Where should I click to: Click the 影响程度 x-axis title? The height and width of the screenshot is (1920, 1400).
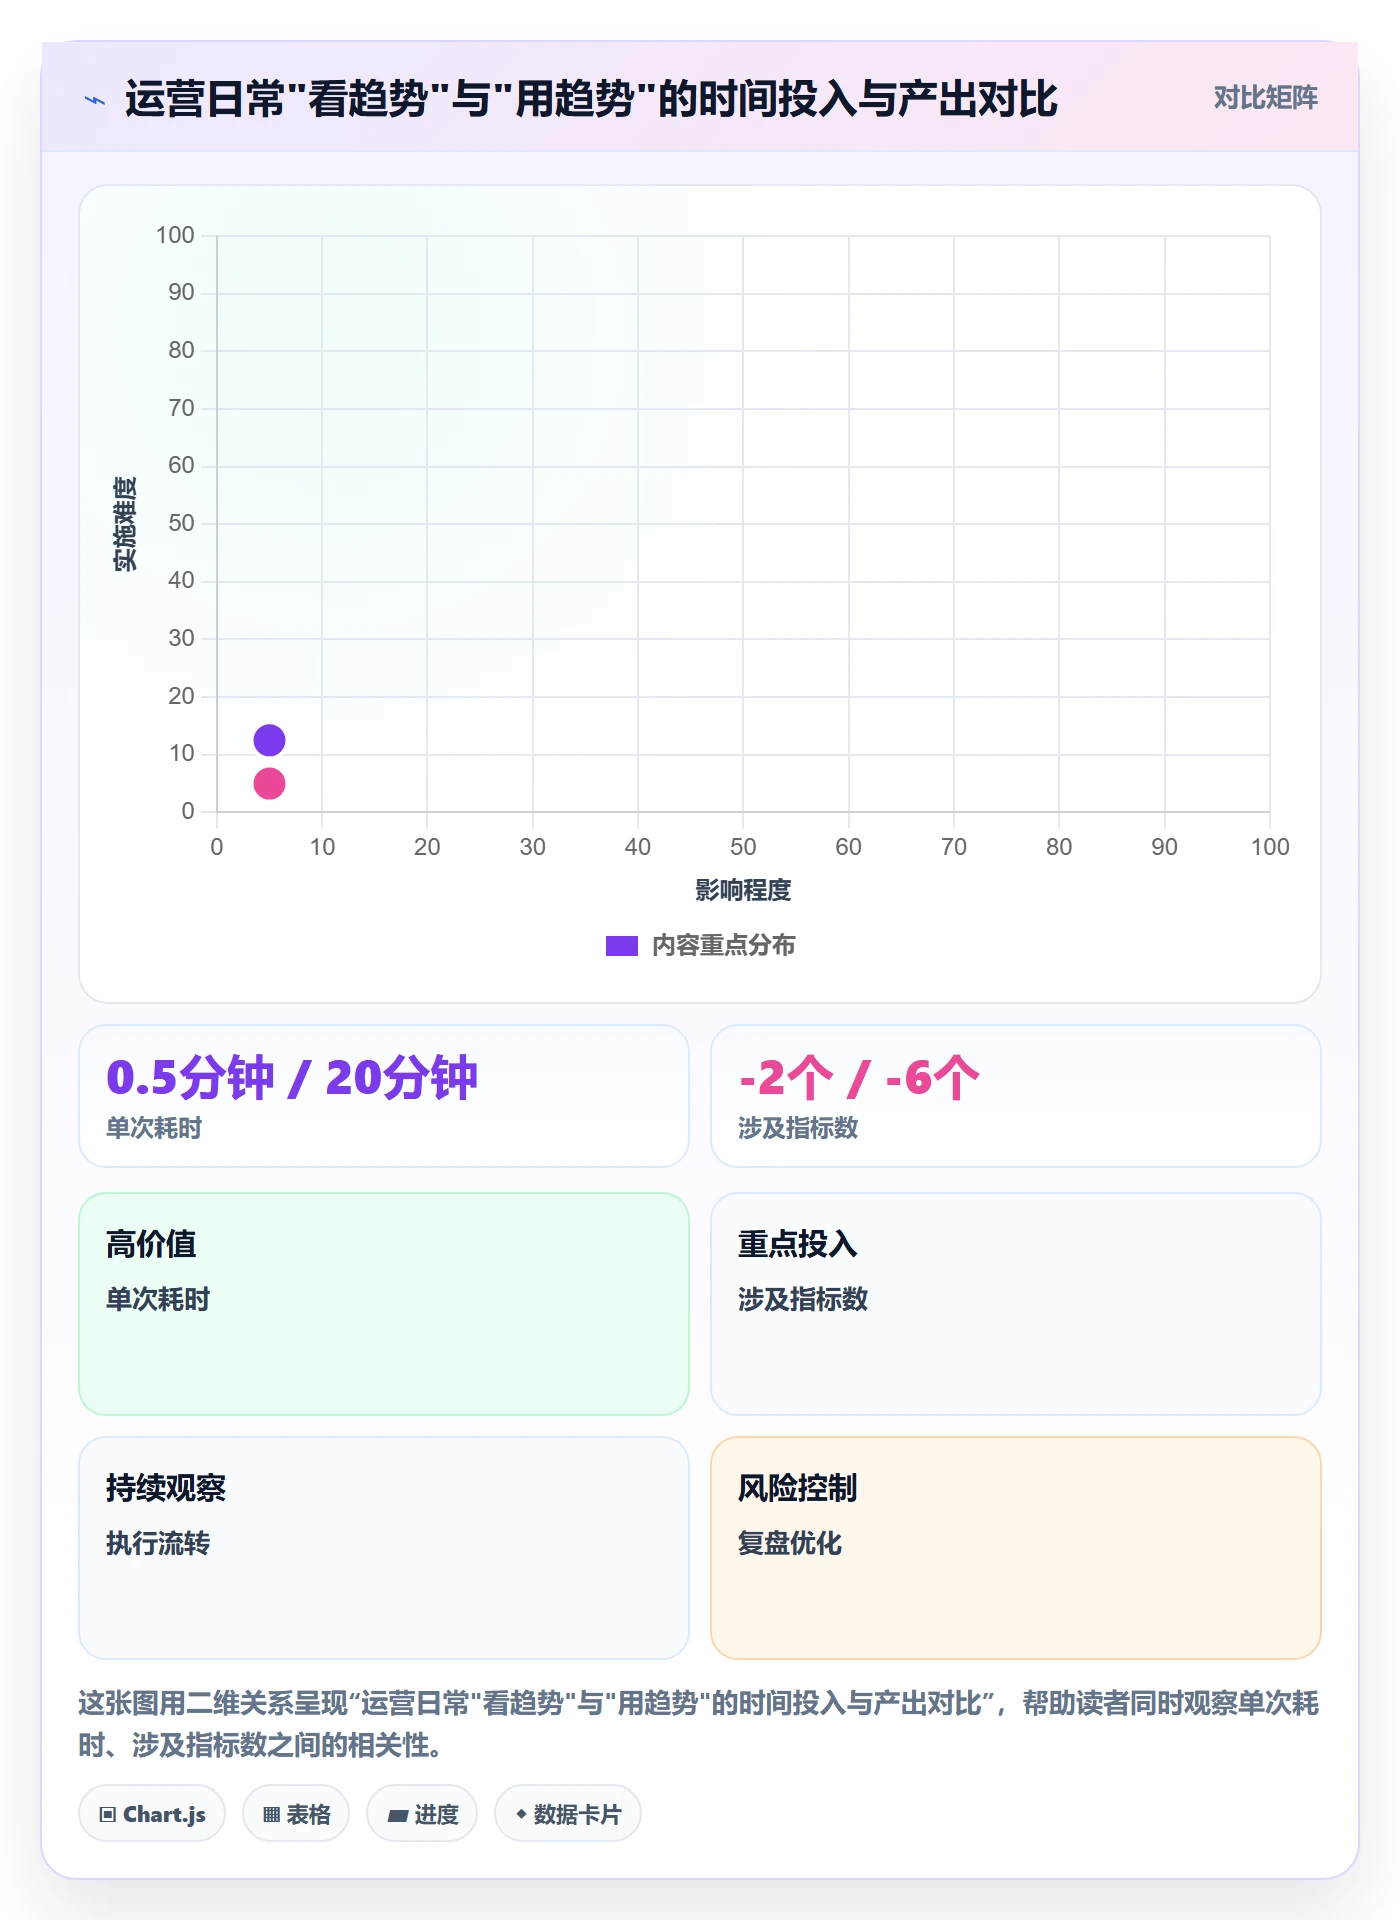(x=743, y=890)
